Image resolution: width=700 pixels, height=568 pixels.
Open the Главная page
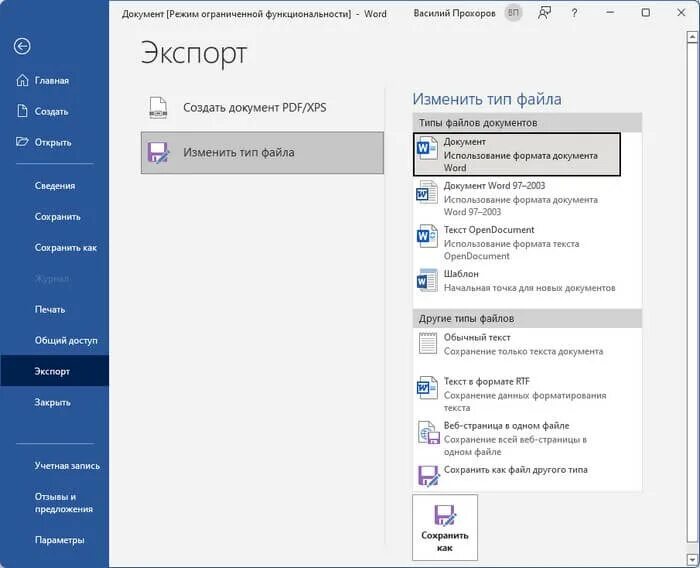coord(54,80)
